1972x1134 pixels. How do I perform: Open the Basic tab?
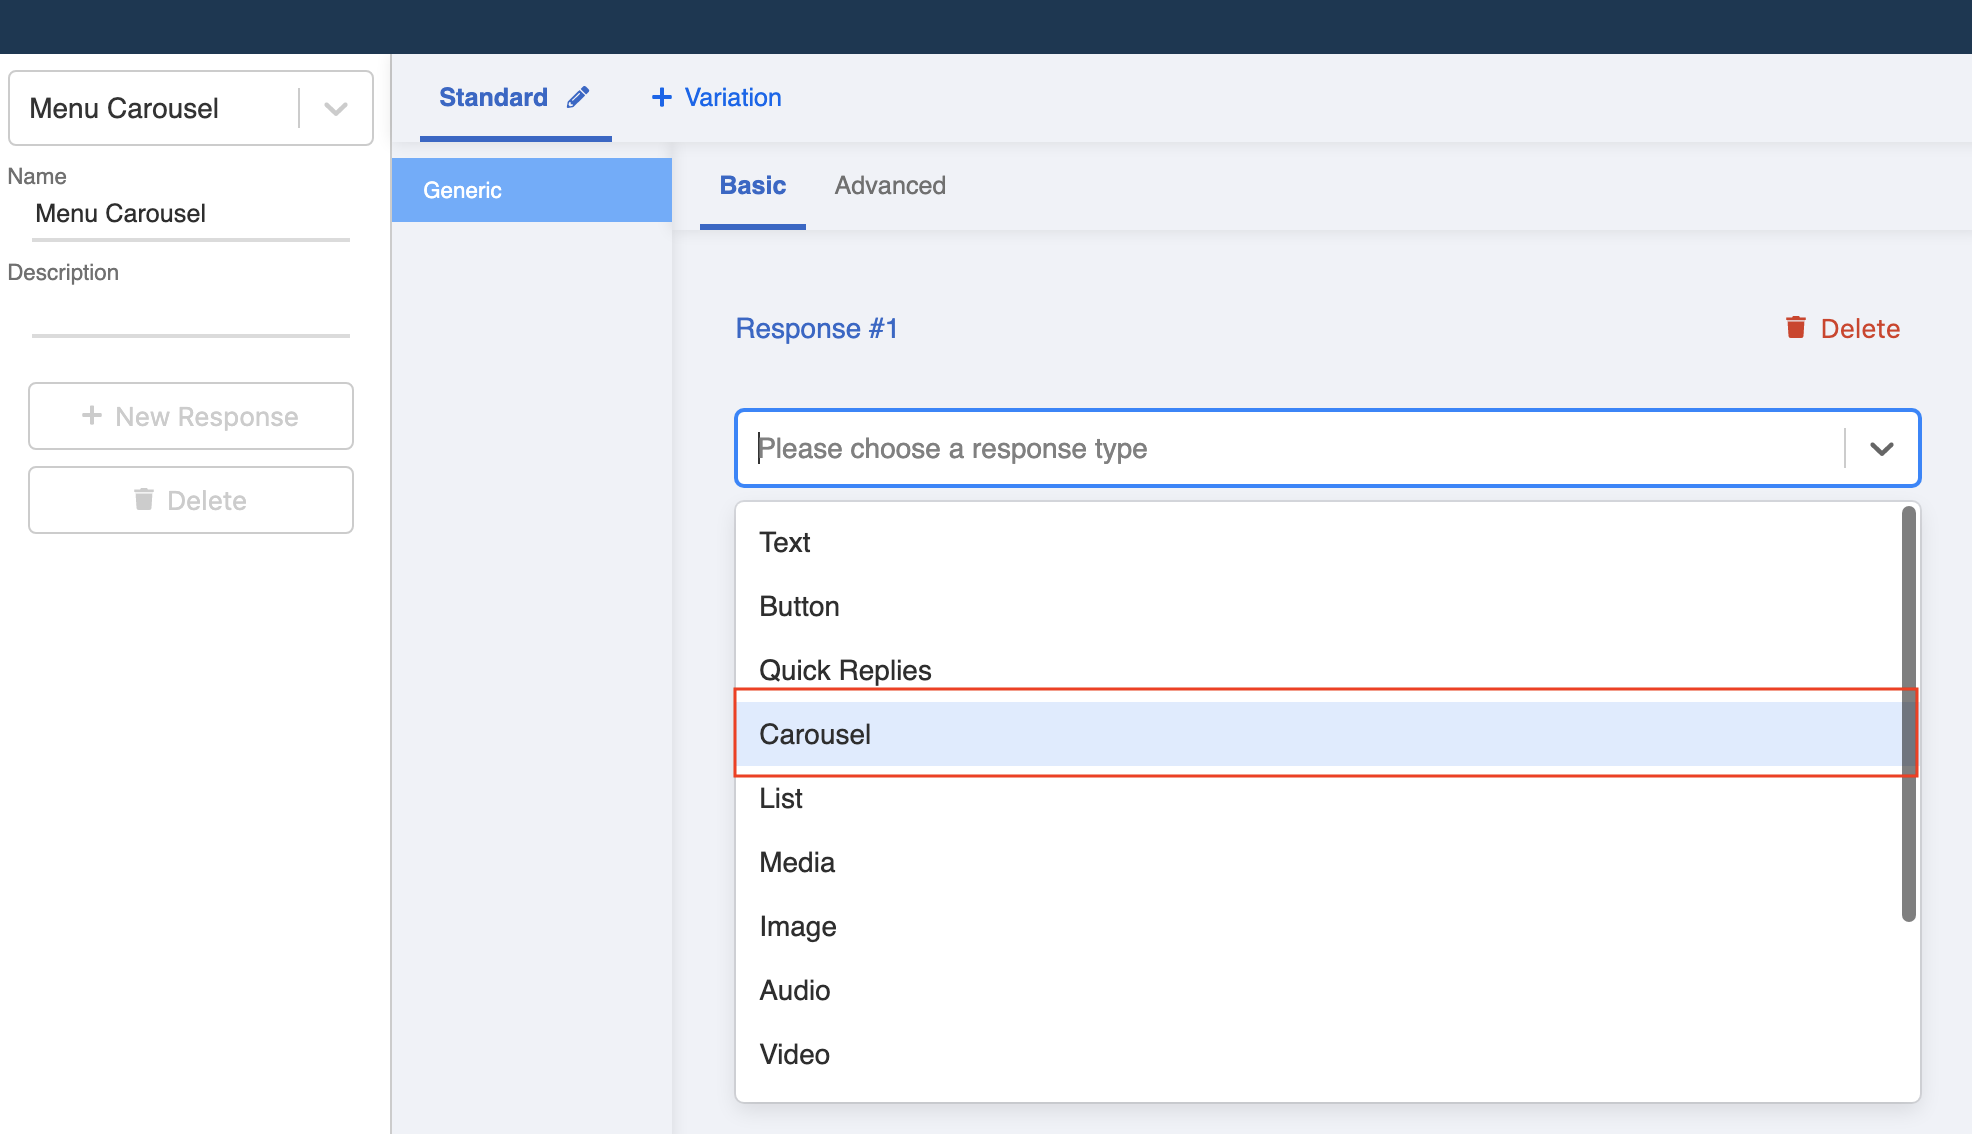tap(753, 186)
